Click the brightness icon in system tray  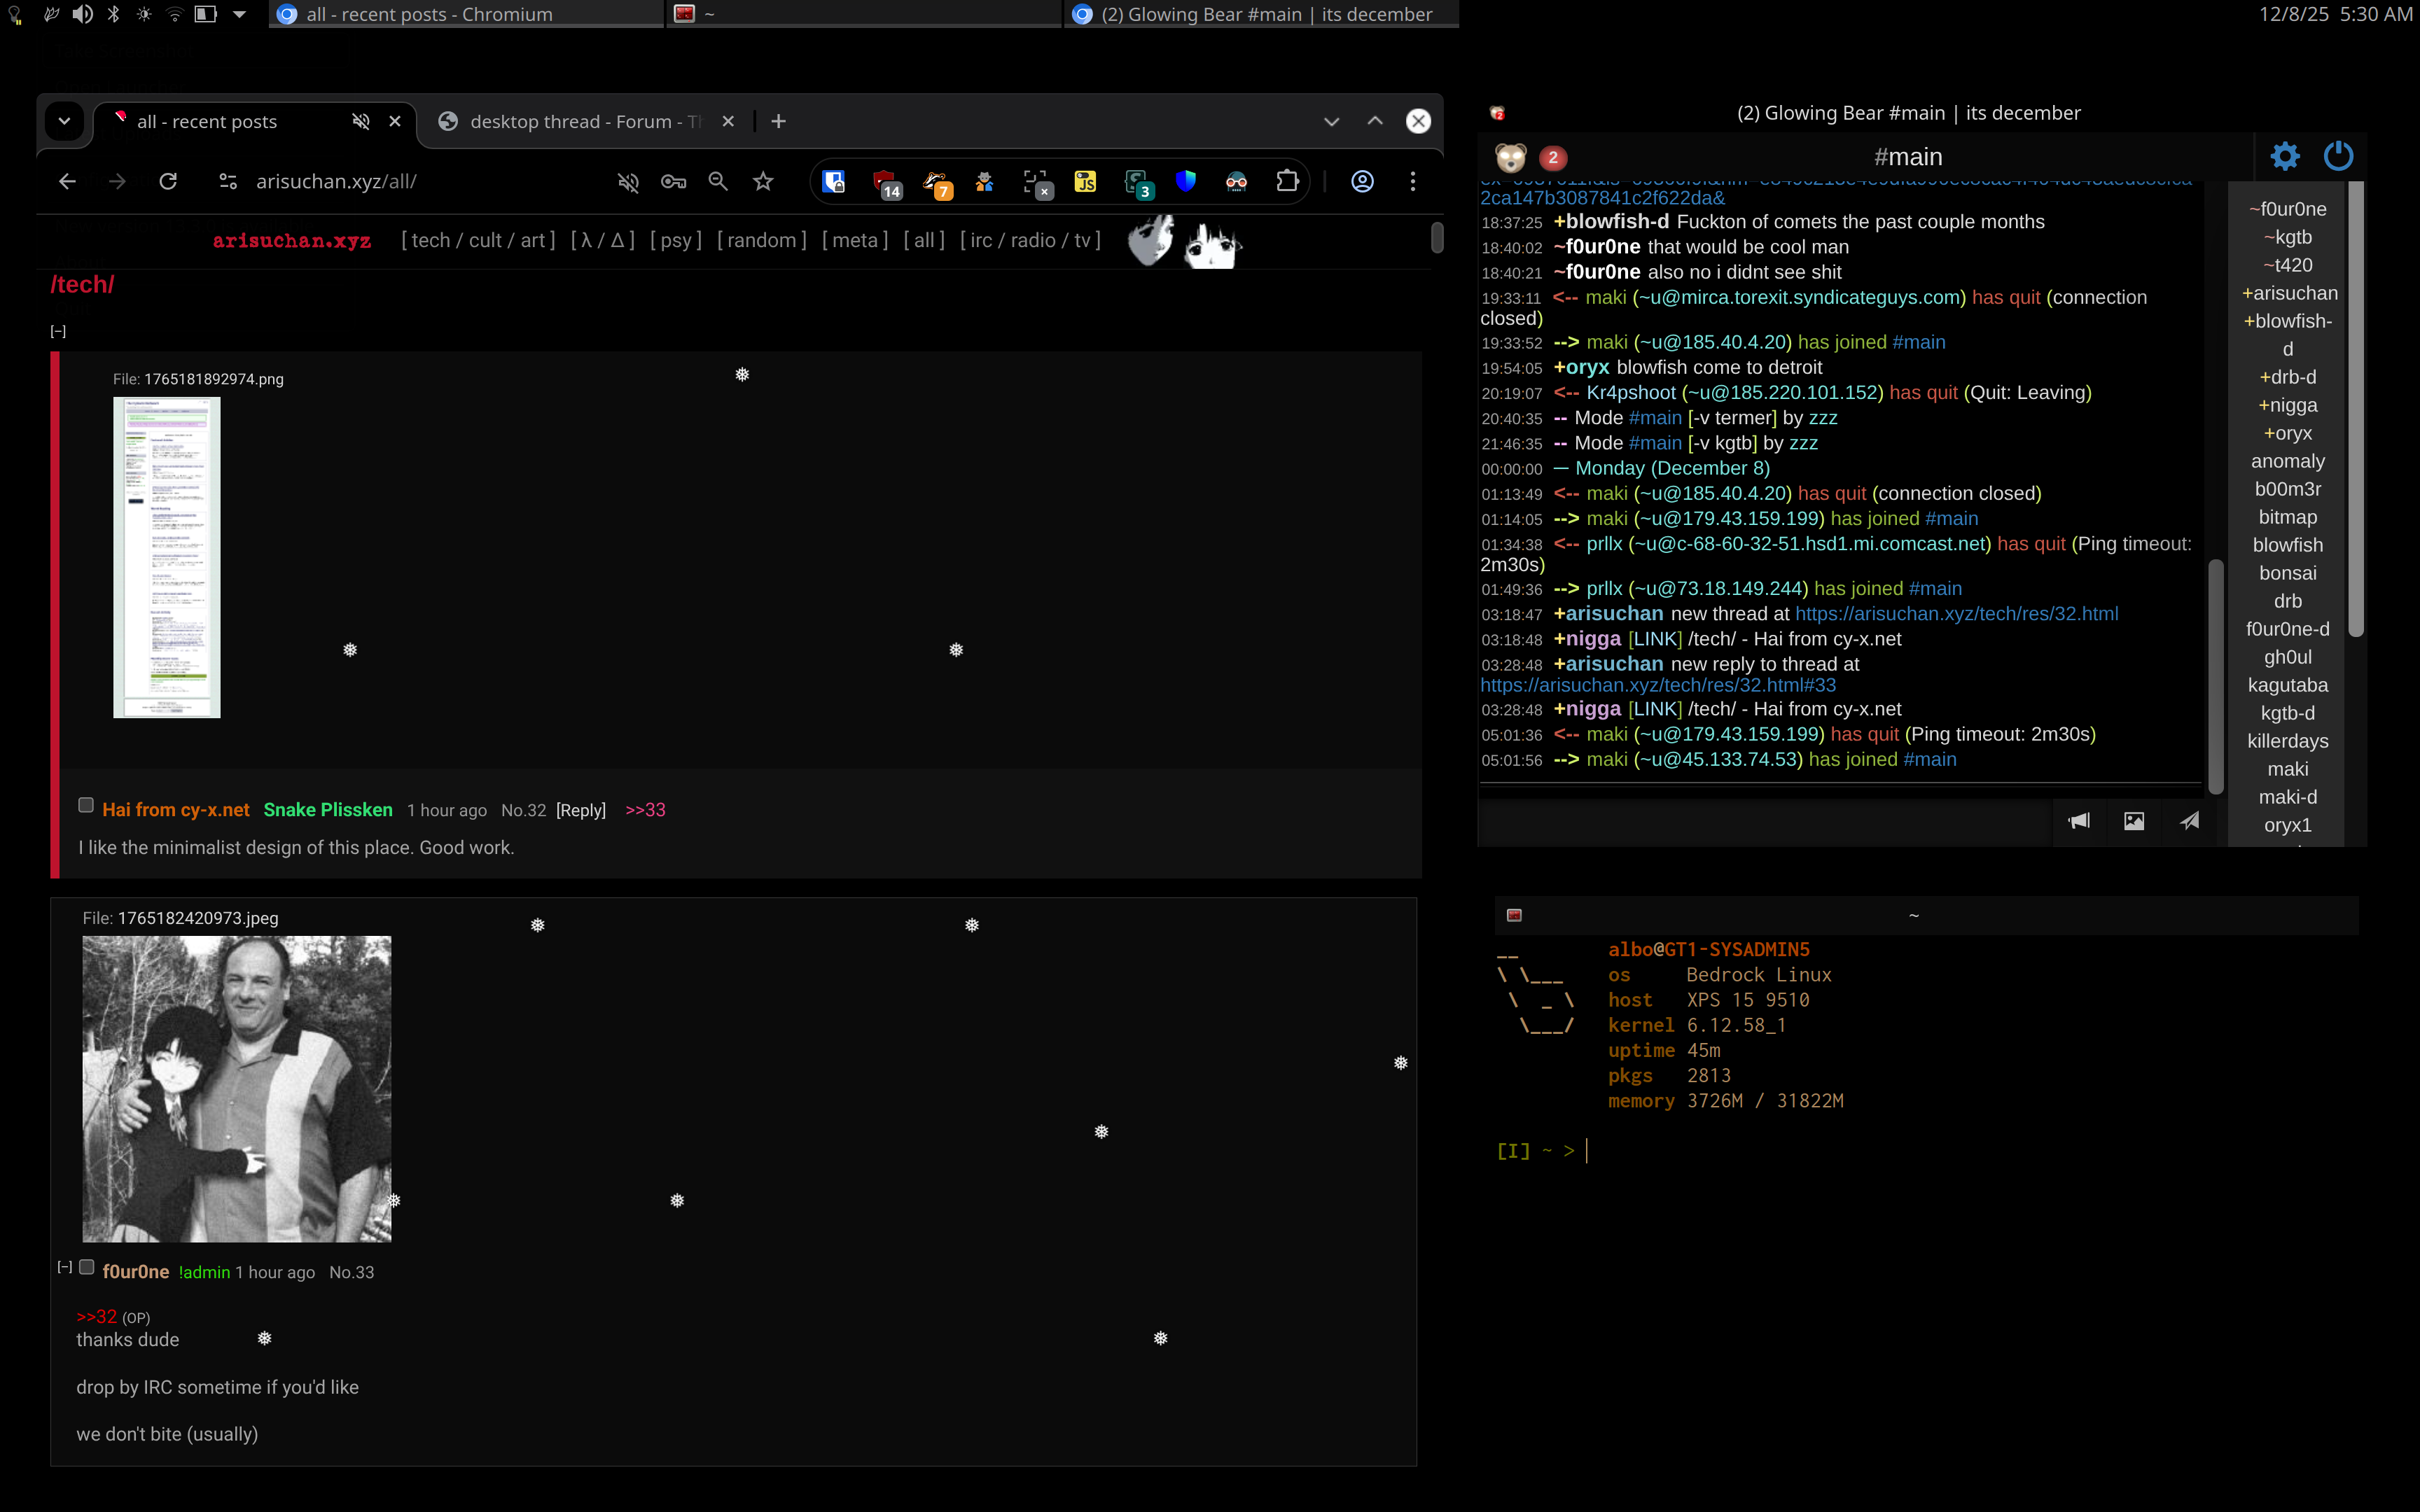tap(144, 14)
